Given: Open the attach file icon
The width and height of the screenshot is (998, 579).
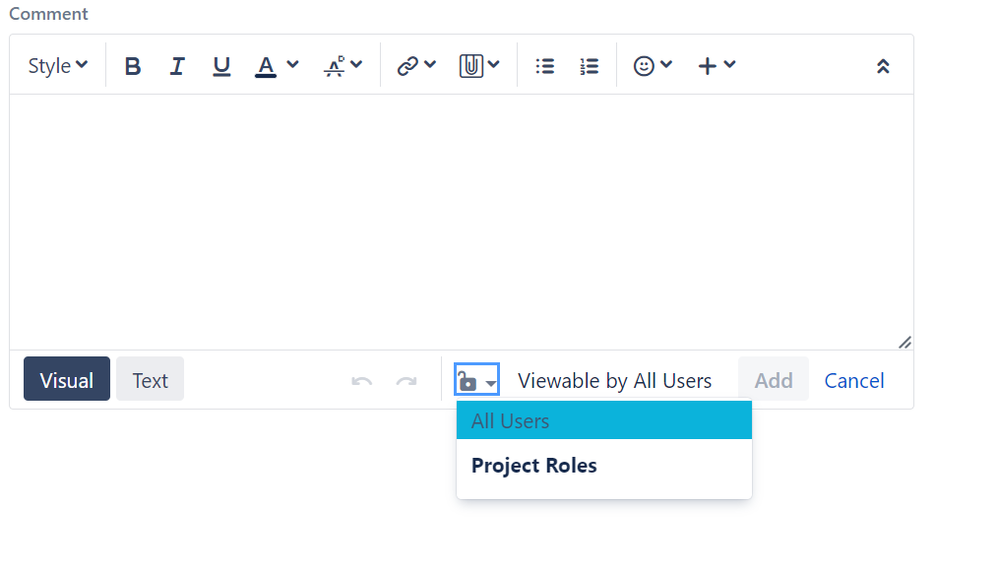Looking at the screenshot, I should [x=472, y=65].
